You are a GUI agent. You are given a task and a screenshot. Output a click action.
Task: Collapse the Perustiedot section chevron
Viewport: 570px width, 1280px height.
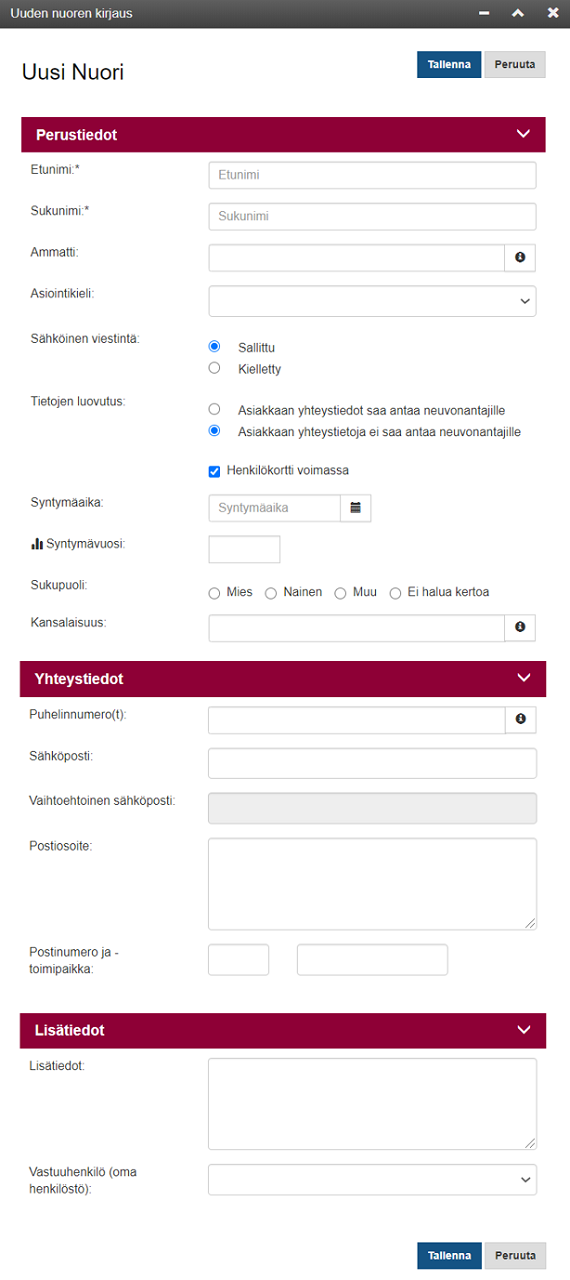pyautogui.click(x=522, y=133)
